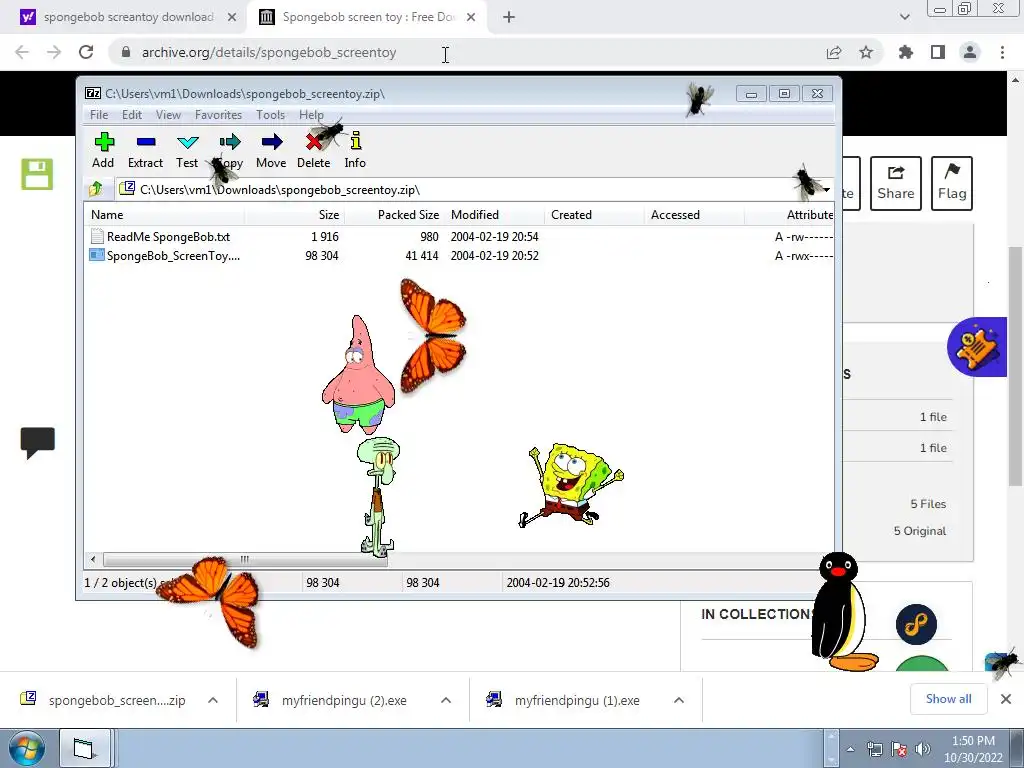The width and height of the screenshot is (1024, 768).
Task: Open the Chrome profile avatar
Action: 970,52
